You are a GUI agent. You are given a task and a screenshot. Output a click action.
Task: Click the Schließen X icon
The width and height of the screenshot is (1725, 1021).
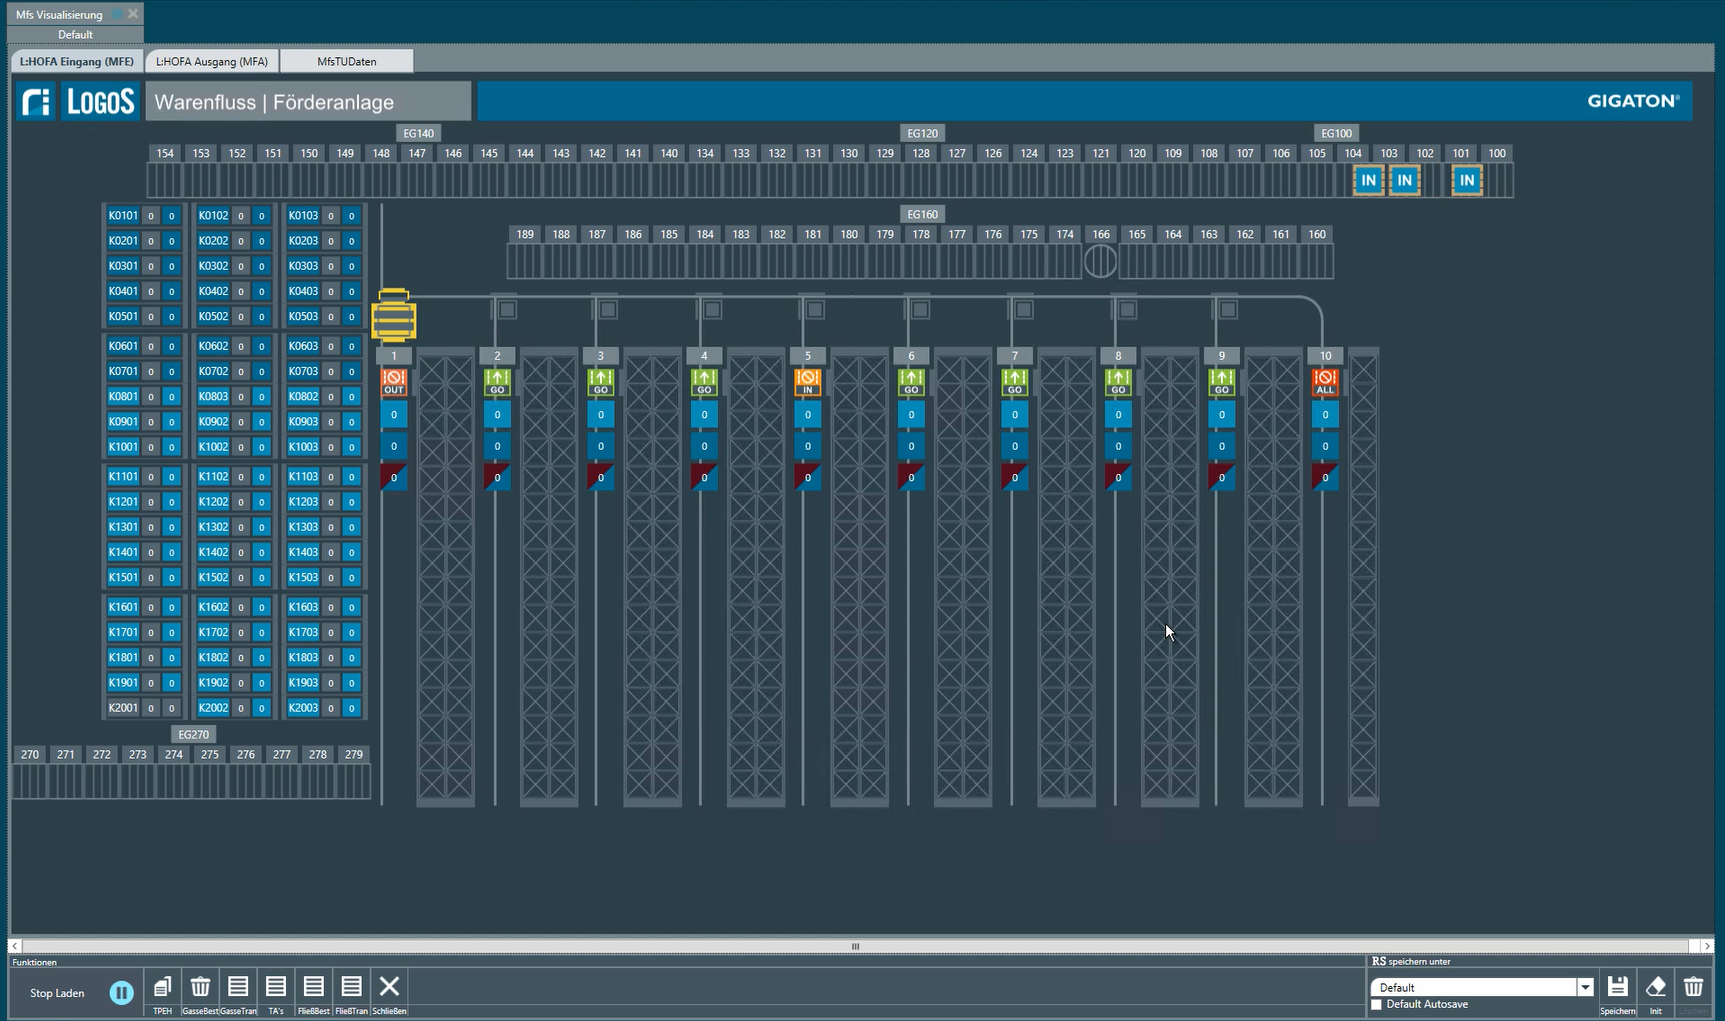pos(389,987)
